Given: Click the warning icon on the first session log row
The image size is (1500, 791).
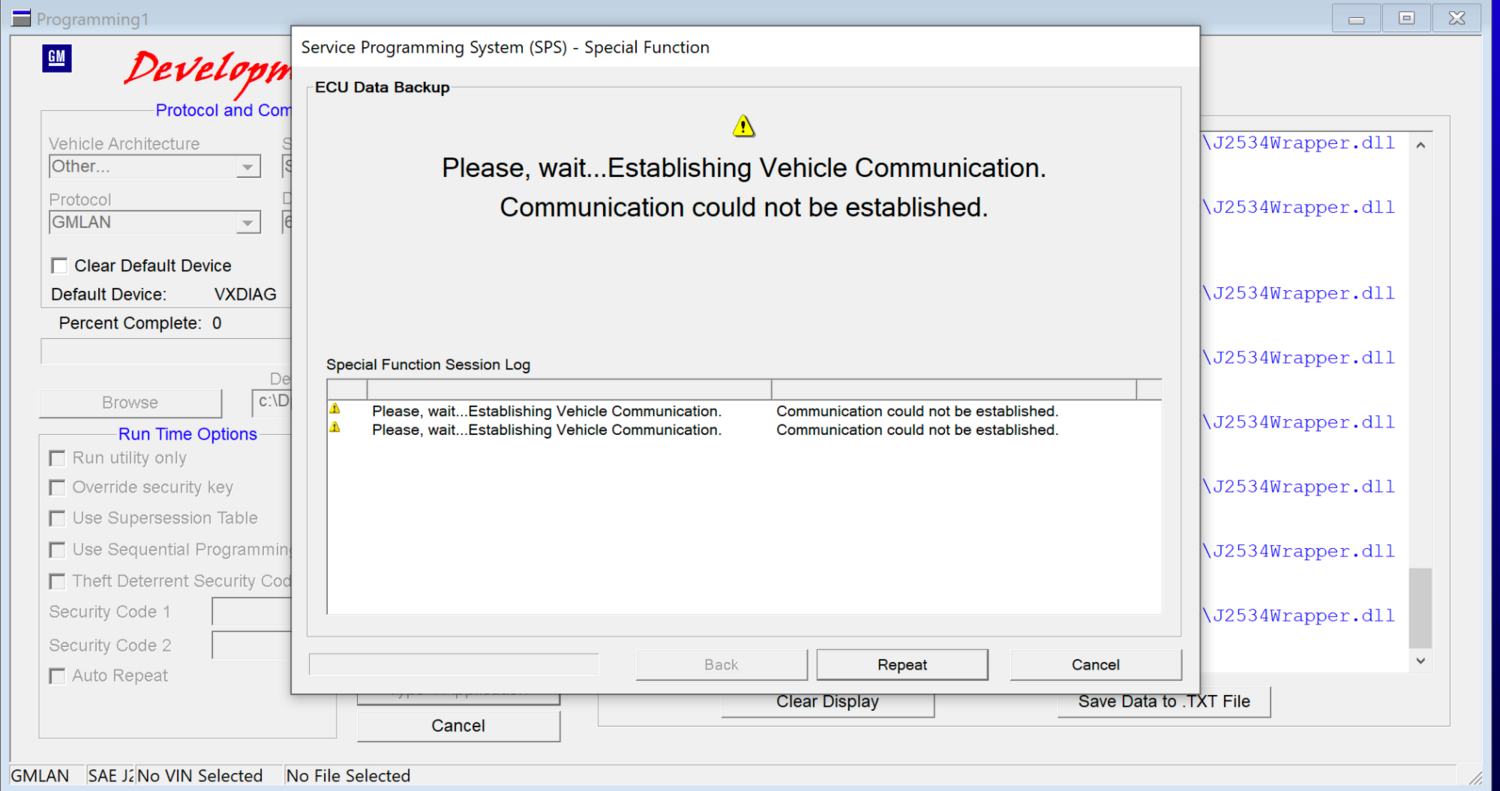Looking at the screenshot, I should pyautogui.click(x=335, y=409).
